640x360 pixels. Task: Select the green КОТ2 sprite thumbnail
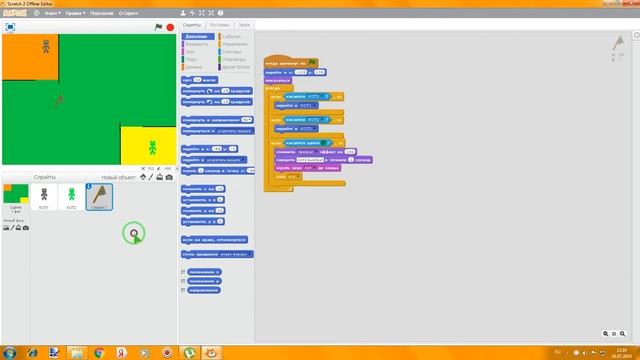[71, 197]
